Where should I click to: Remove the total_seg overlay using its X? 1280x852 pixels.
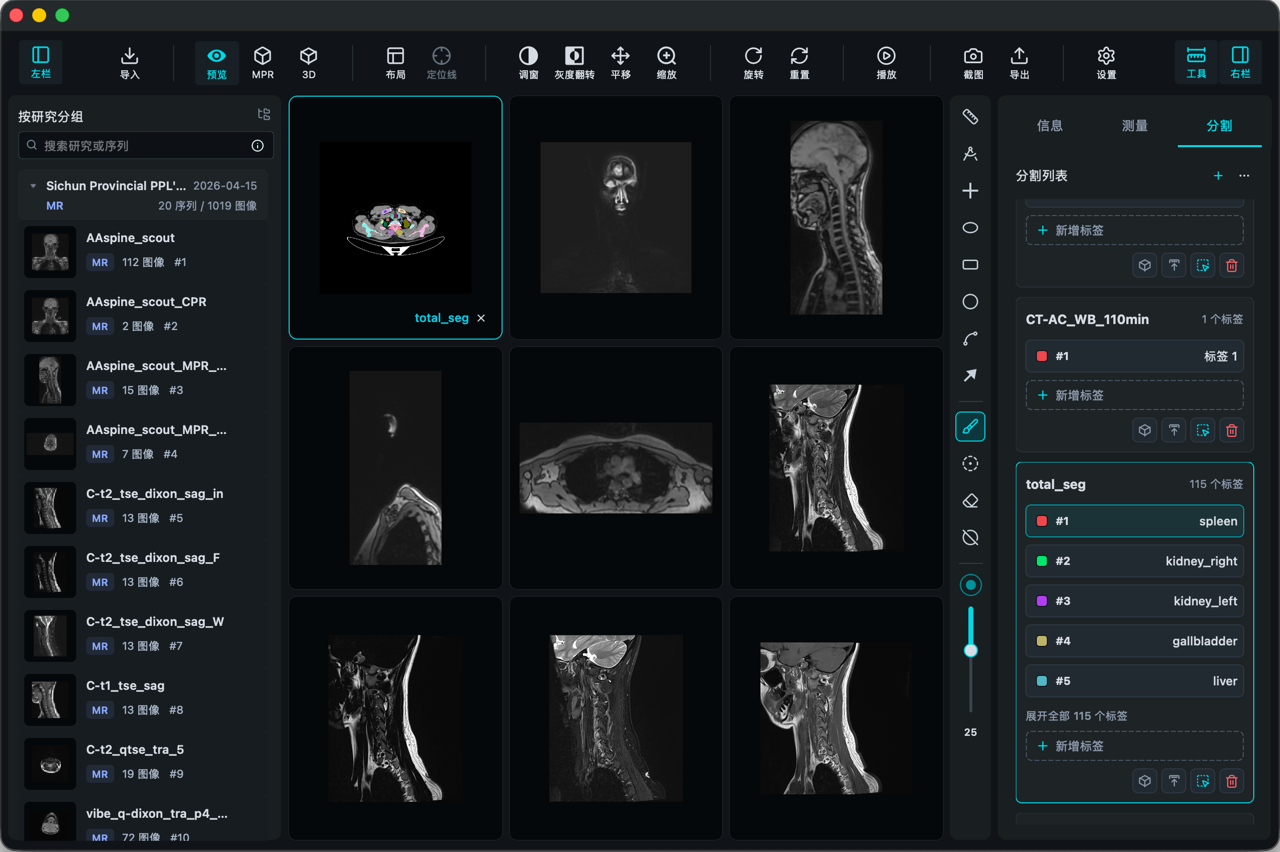pyautogui.click(x=481, y=318)
